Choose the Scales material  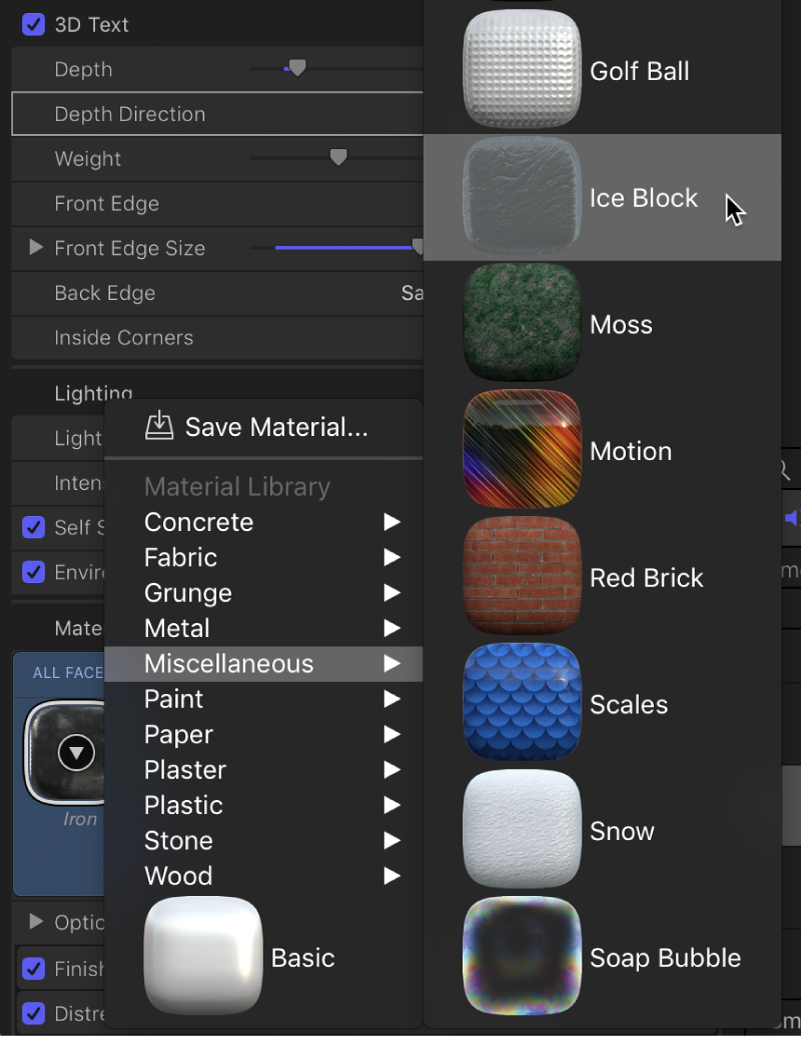[x=521, y=702]
